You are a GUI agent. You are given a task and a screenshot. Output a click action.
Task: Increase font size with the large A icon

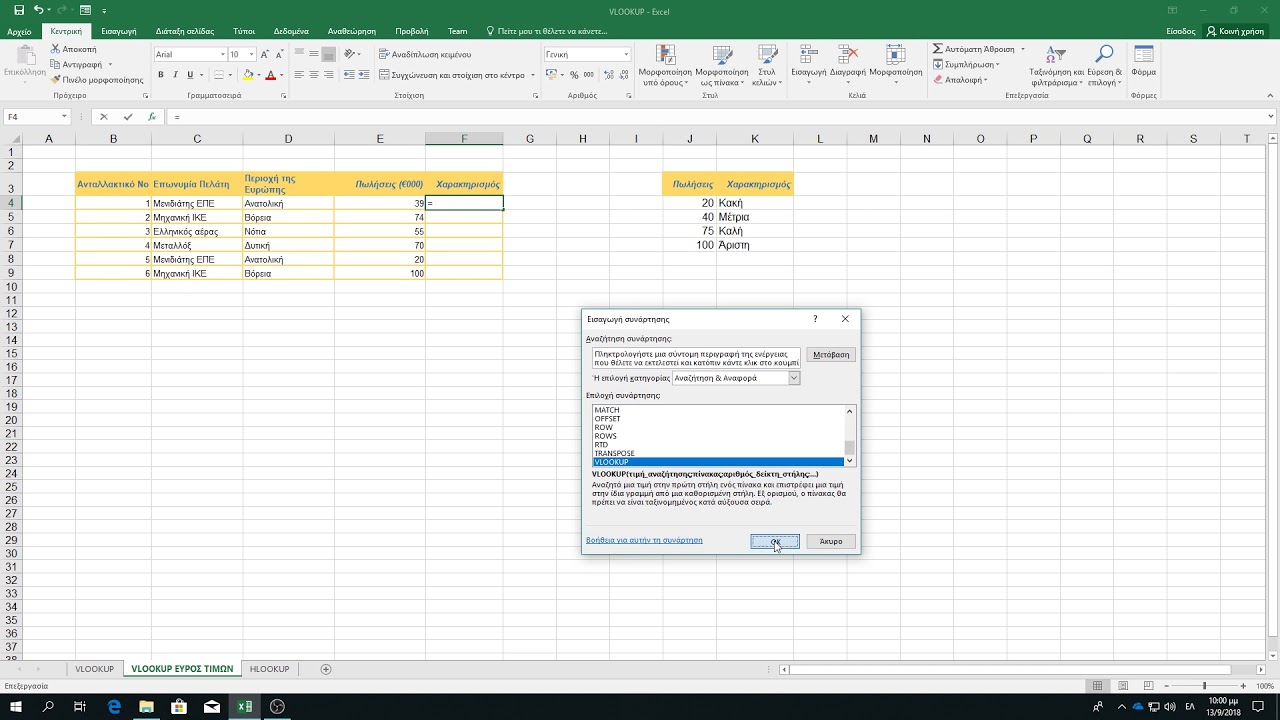coord(267,55)
